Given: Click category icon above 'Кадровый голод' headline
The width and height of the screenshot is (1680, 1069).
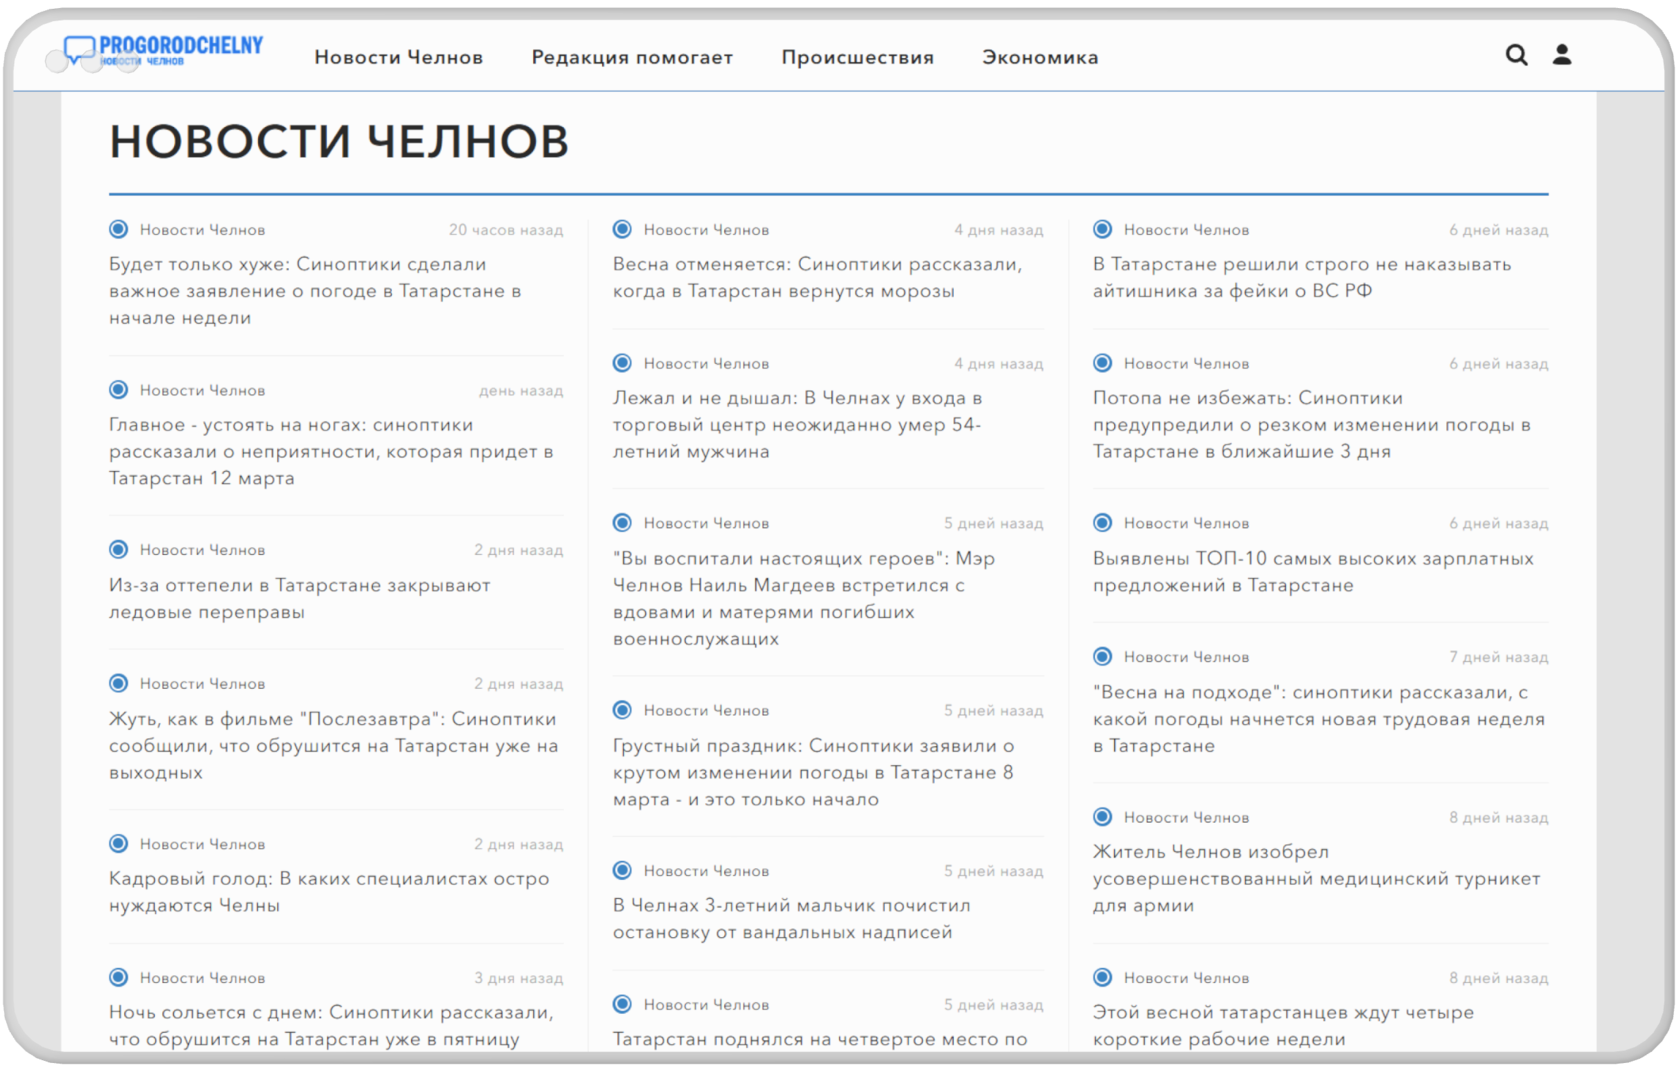Looking at the screenshot, I should point(119,843).
